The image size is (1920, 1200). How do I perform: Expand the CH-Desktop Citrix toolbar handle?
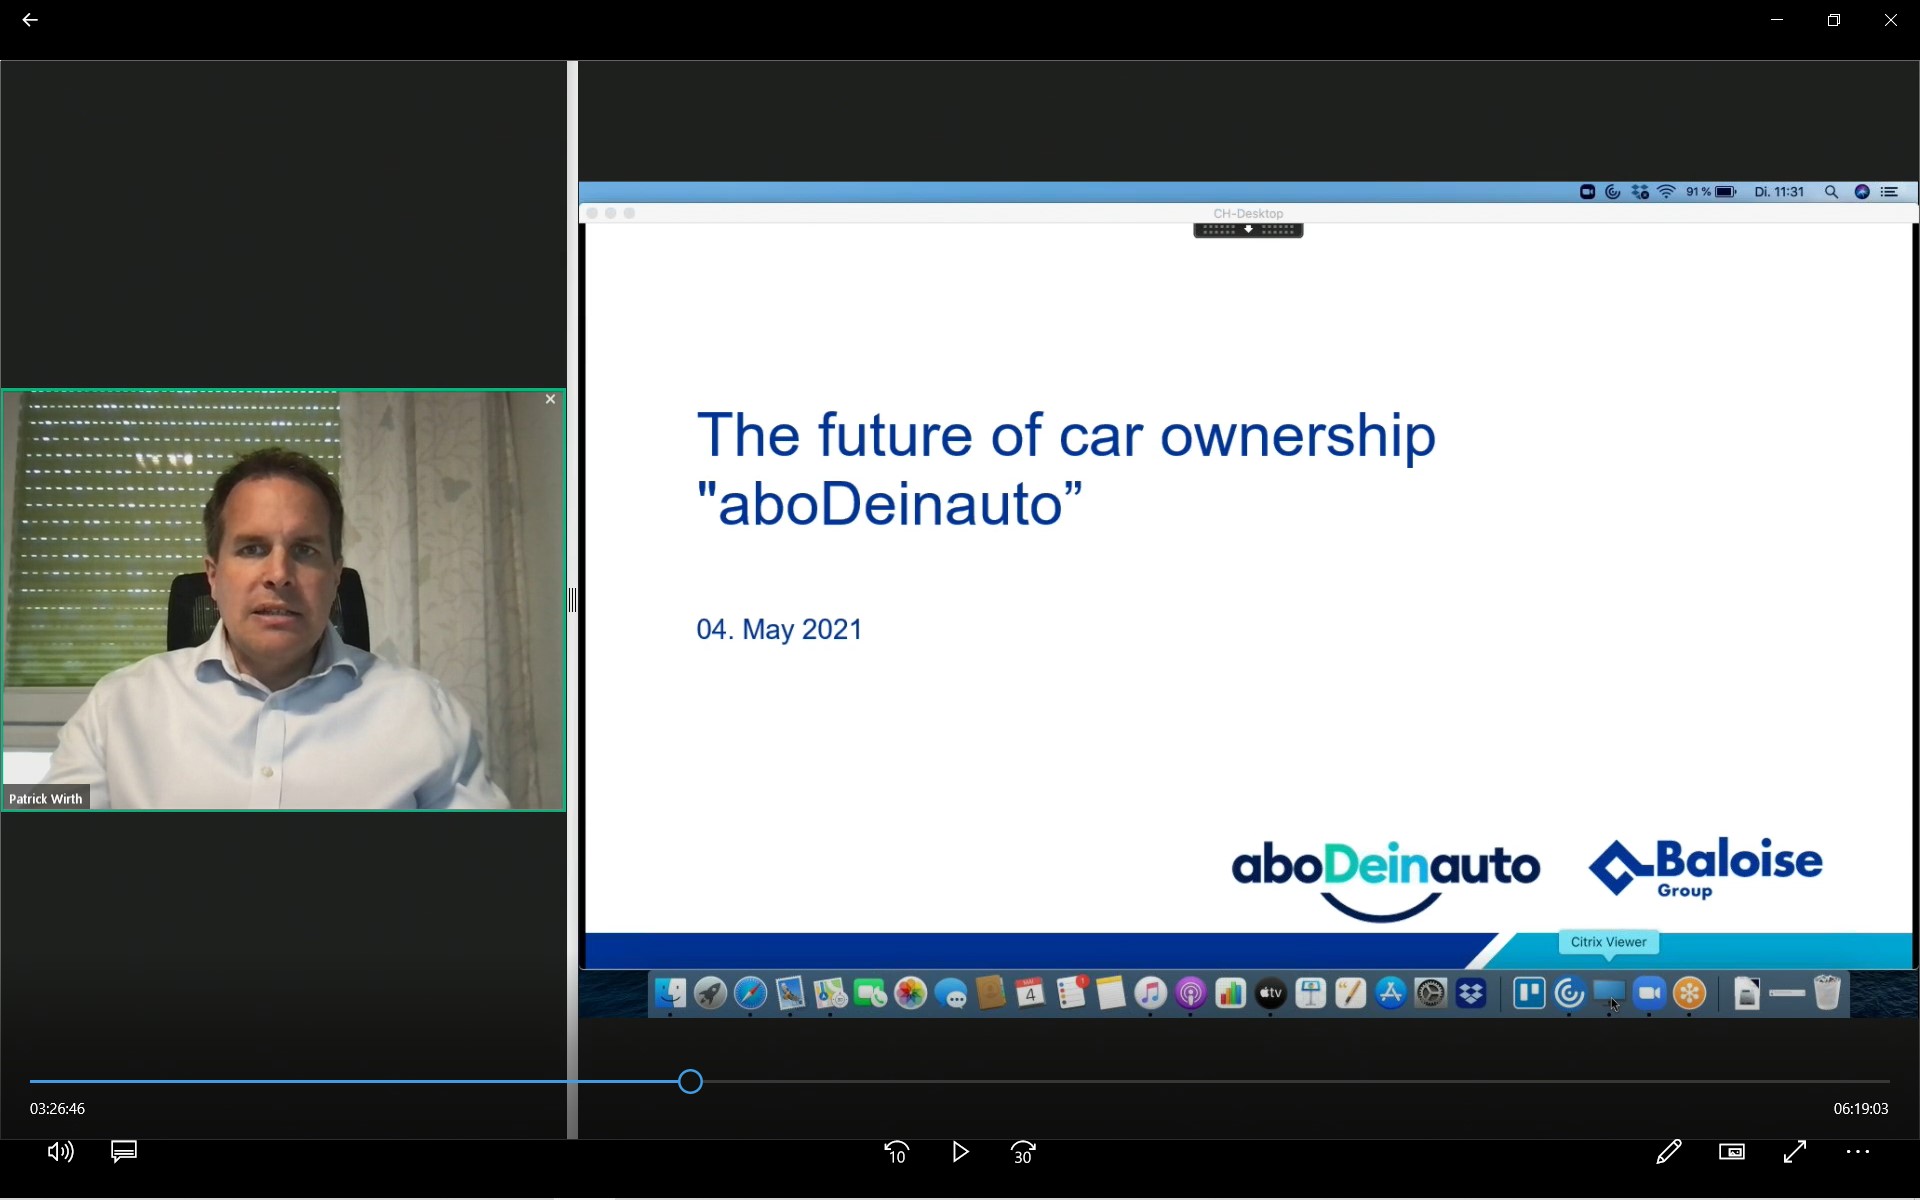pyautogui.click(x=1248, y=230)
